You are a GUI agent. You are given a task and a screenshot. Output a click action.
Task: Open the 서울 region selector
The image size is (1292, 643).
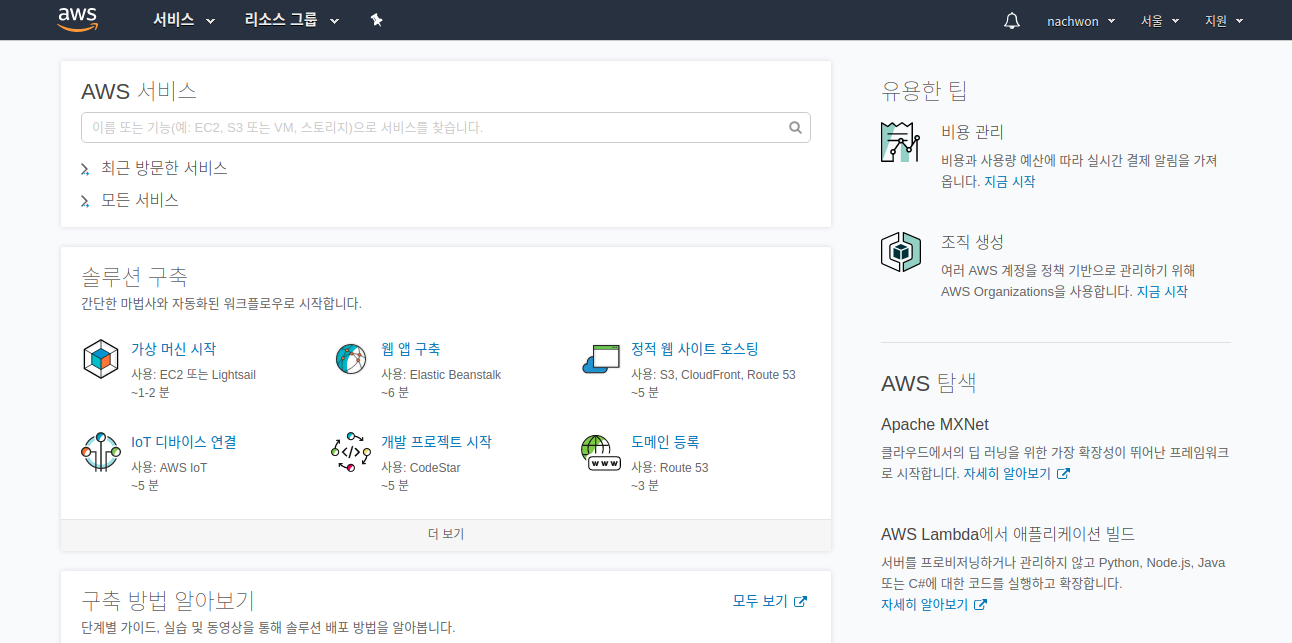tap(1159, 20)
